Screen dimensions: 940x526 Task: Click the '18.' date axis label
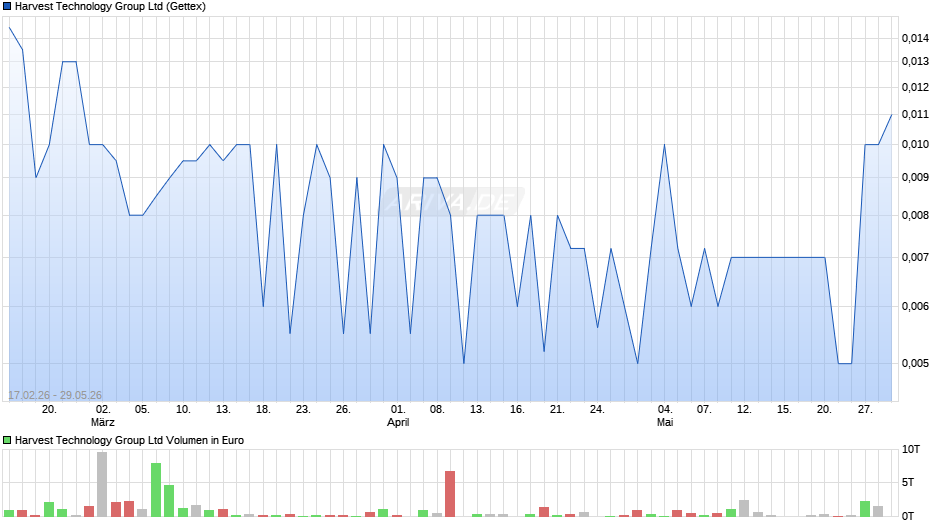(263, 410)
